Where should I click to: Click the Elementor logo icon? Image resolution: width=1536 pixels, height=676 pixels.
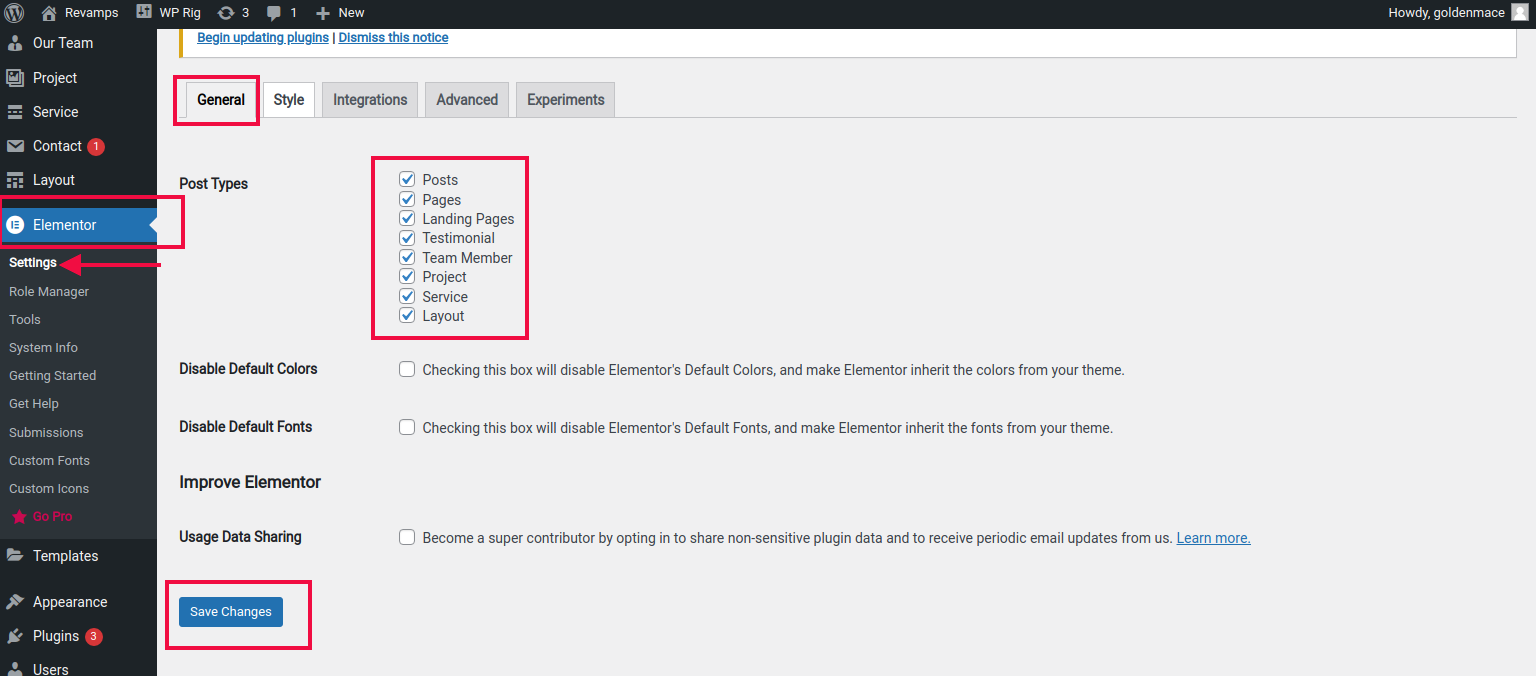pos(15,225)
